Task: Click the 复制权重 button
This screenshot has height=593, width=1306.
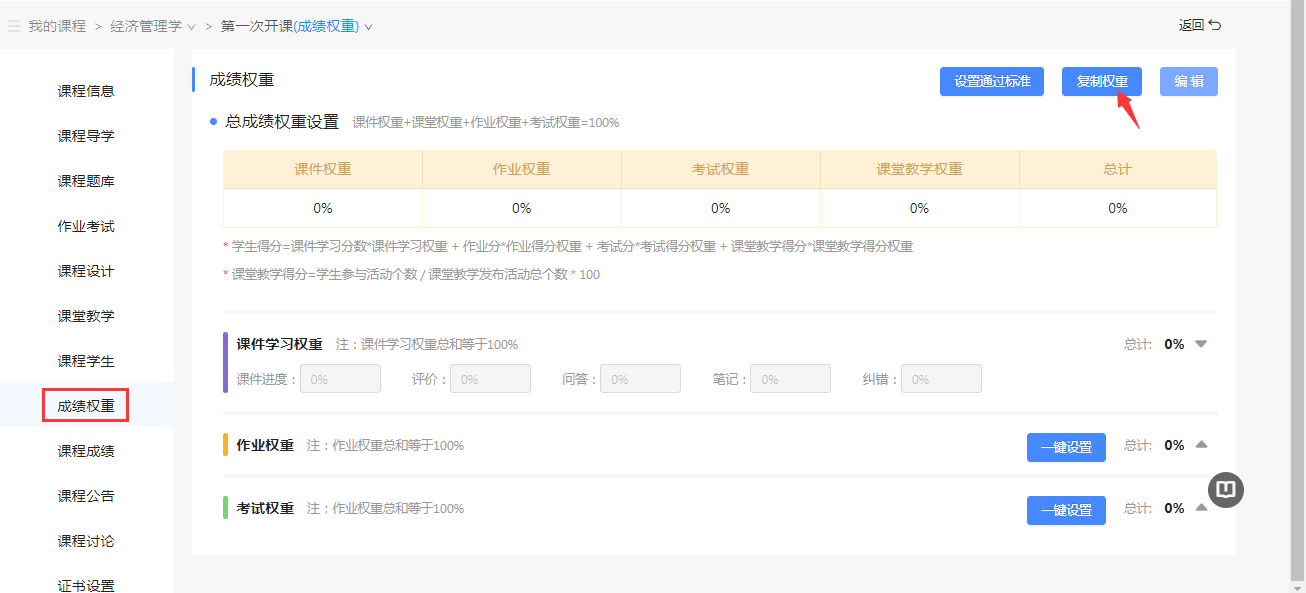Action: [1102, 81]
